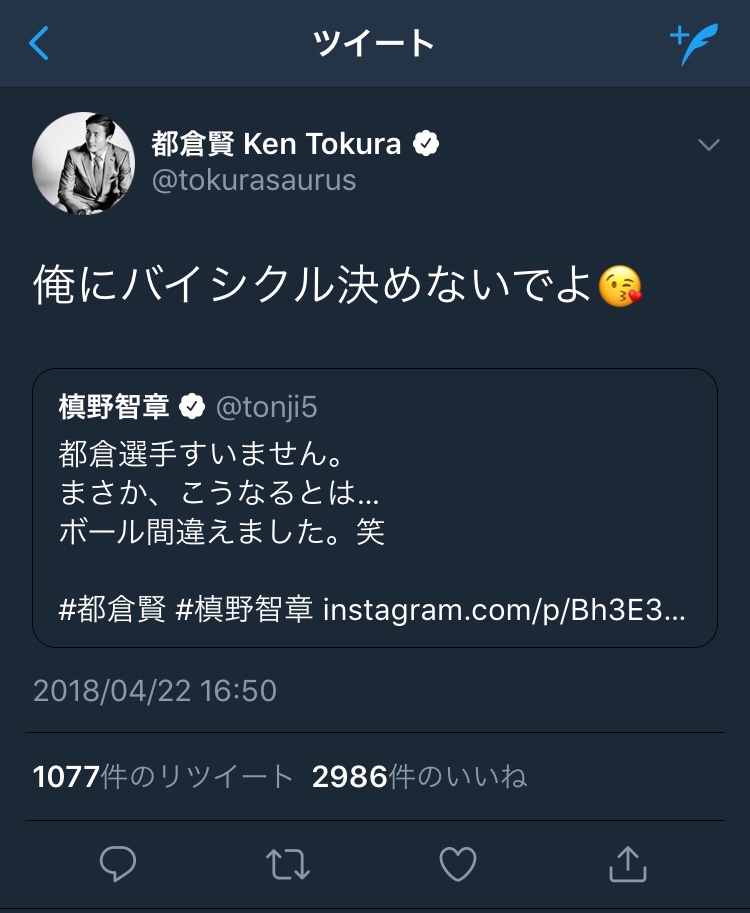View the 2986 likes list
Image resolution: width=750 pixels, height=913 pixels.
pyautogui.click(x=419, y=776)
